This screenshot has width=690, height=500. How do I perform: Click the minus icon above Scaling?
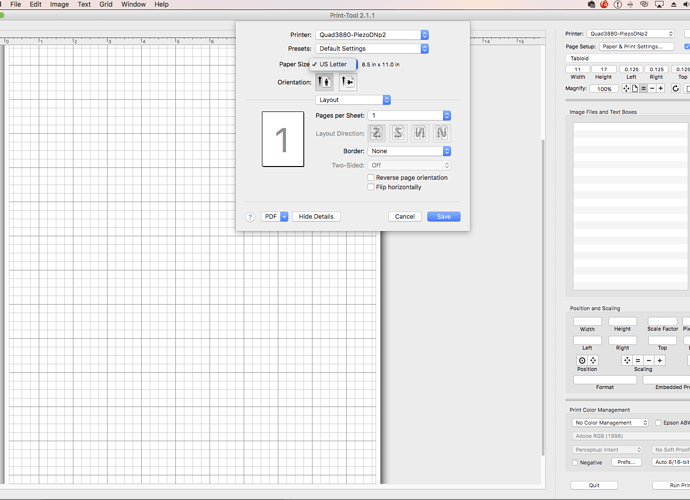tap(649, 360)
